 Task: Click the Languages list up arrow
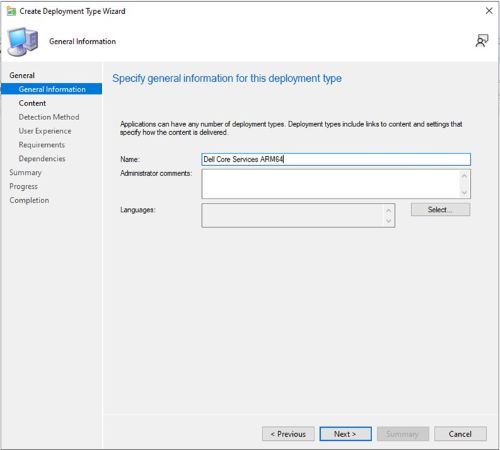click(388, 210)
